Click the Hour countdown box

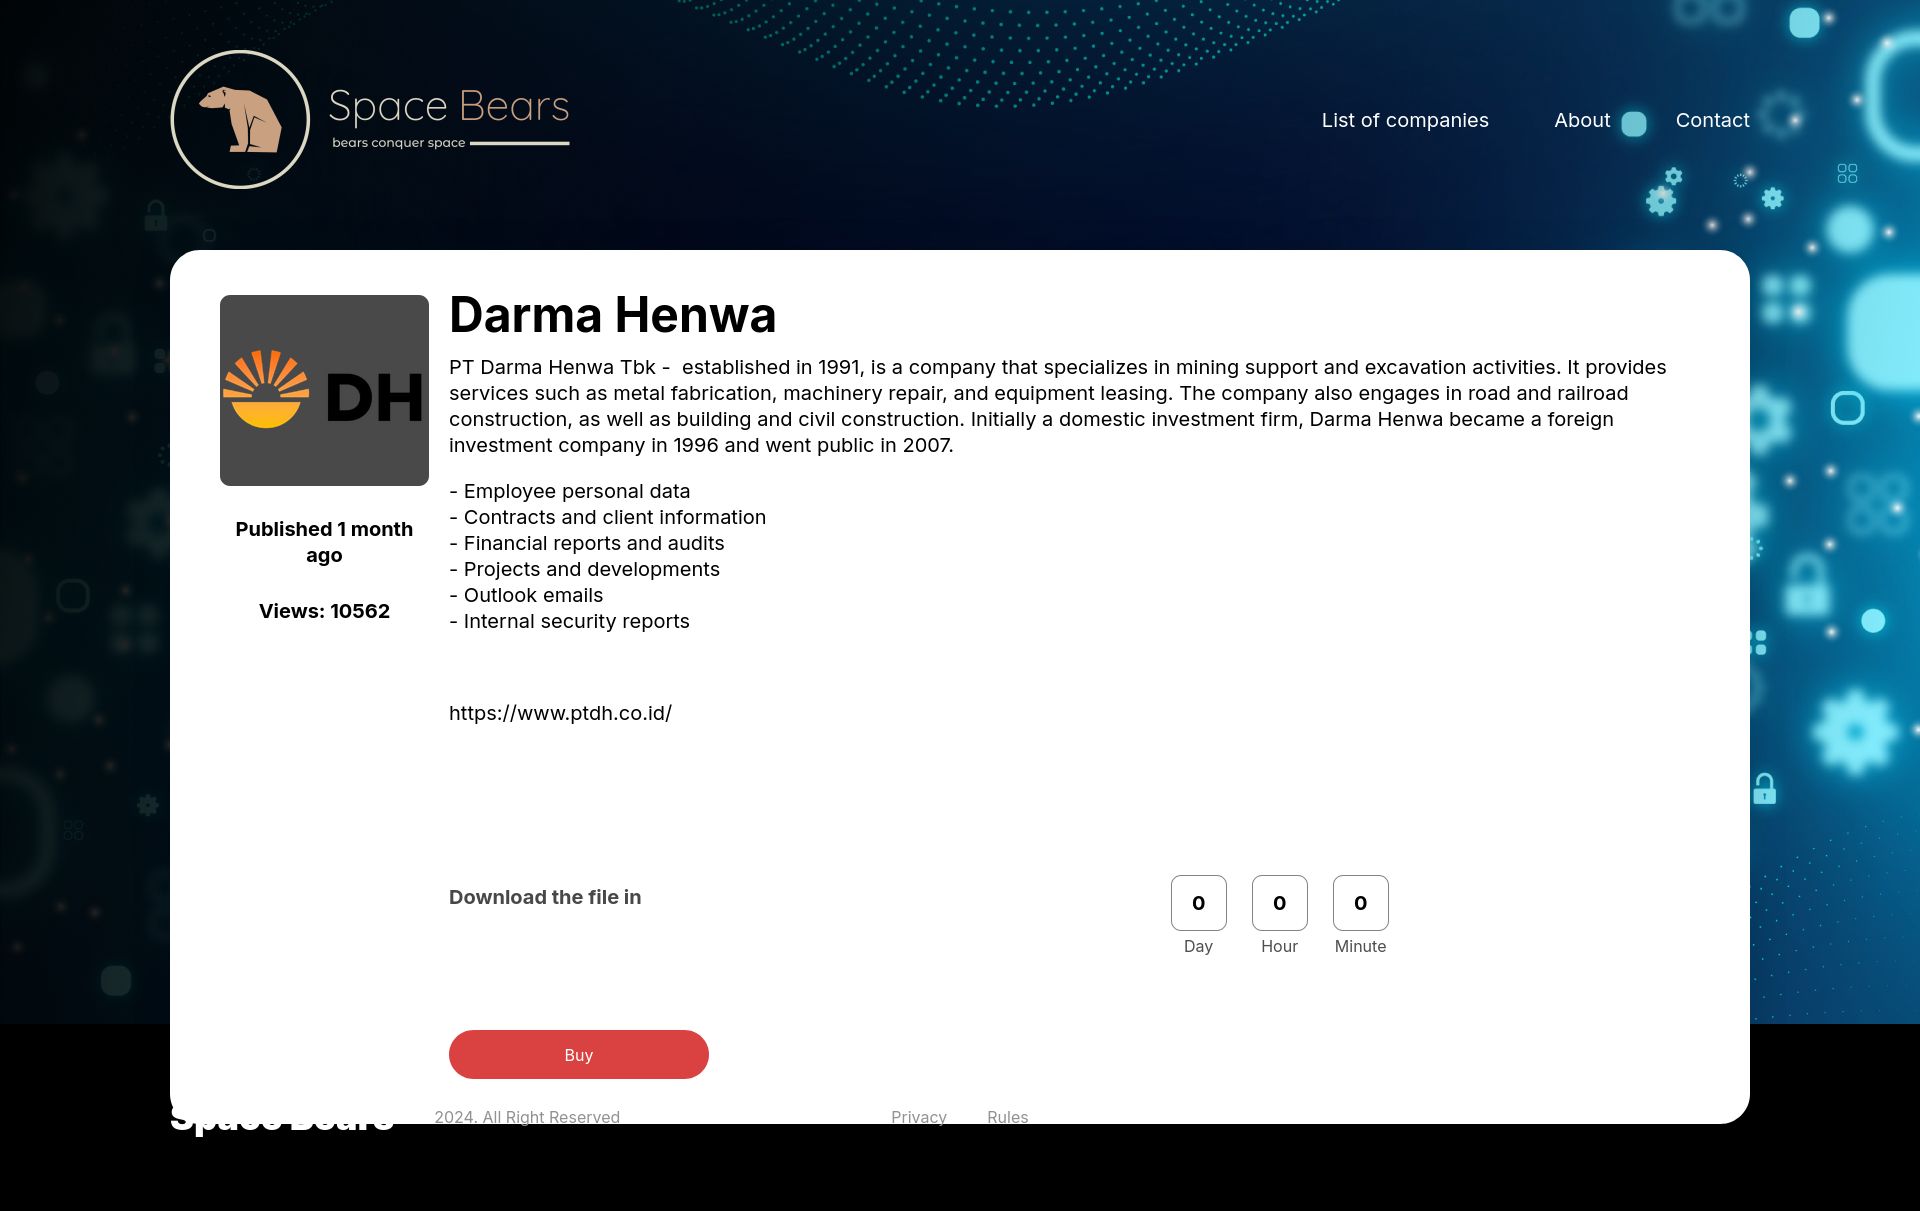(x=1279, y=902)
